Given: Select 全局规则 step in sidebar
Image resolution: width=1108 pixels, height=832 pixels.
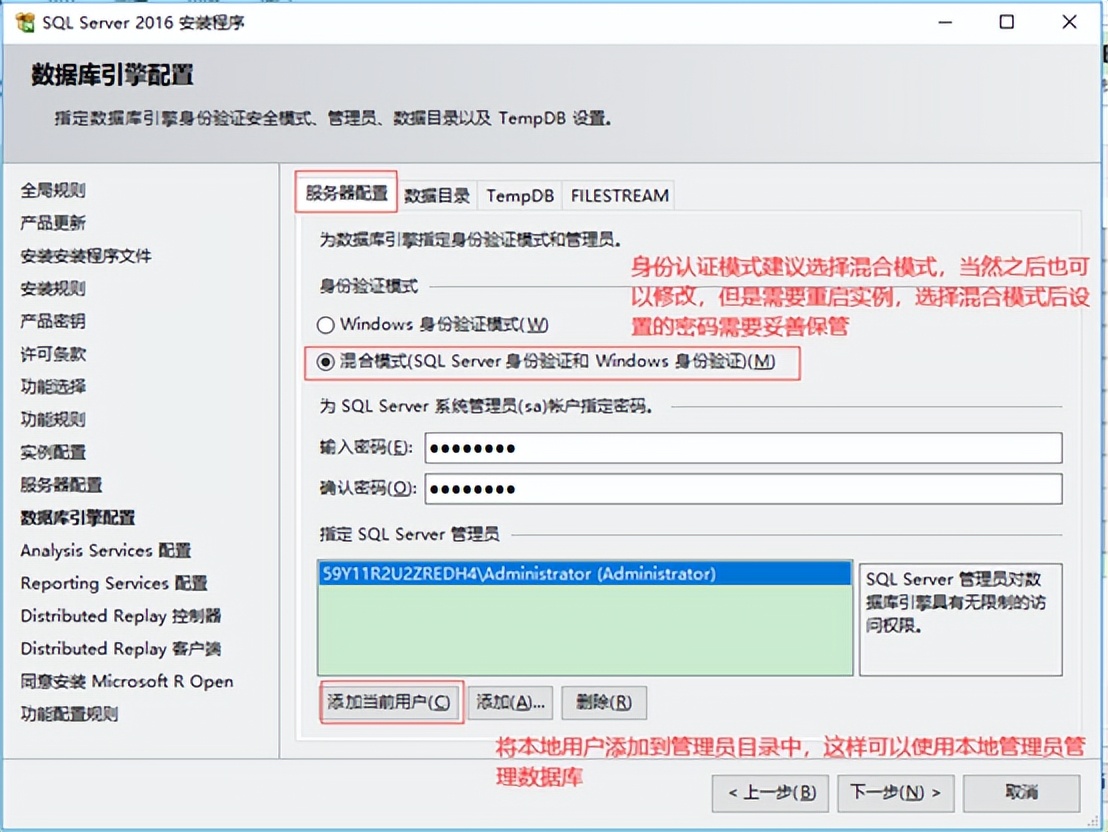Looking at the screenshot, I should tap(53, 190).
